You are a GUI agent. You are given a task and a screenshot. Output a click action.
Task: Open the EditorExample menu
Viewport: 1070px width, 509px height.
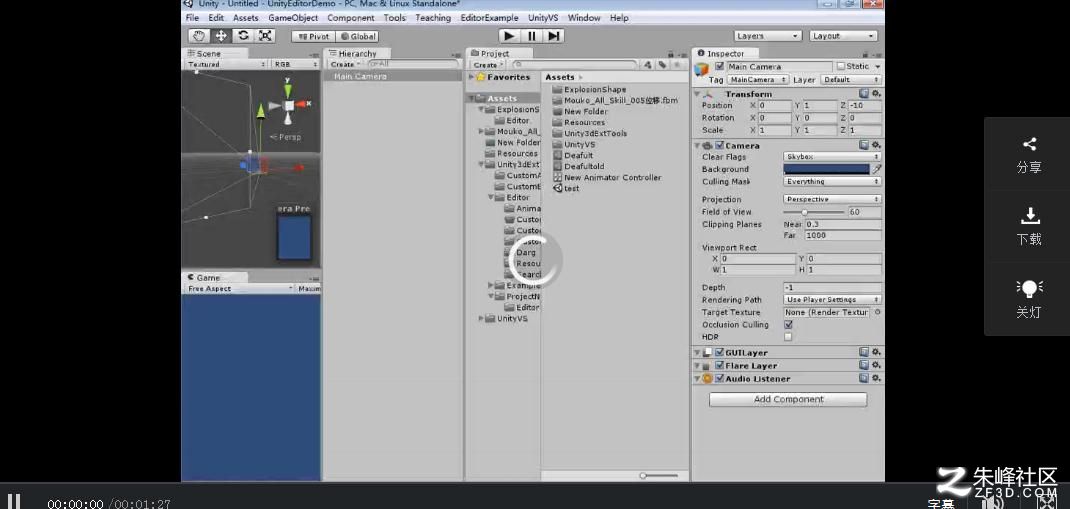click(x=489, y=18)
